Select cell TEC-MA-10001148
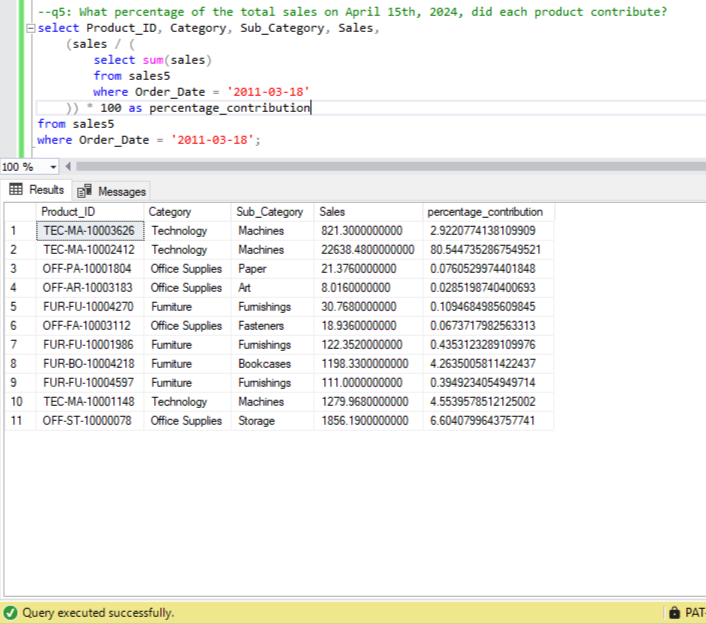The image size is (706, 624). (x=90, y=402)
